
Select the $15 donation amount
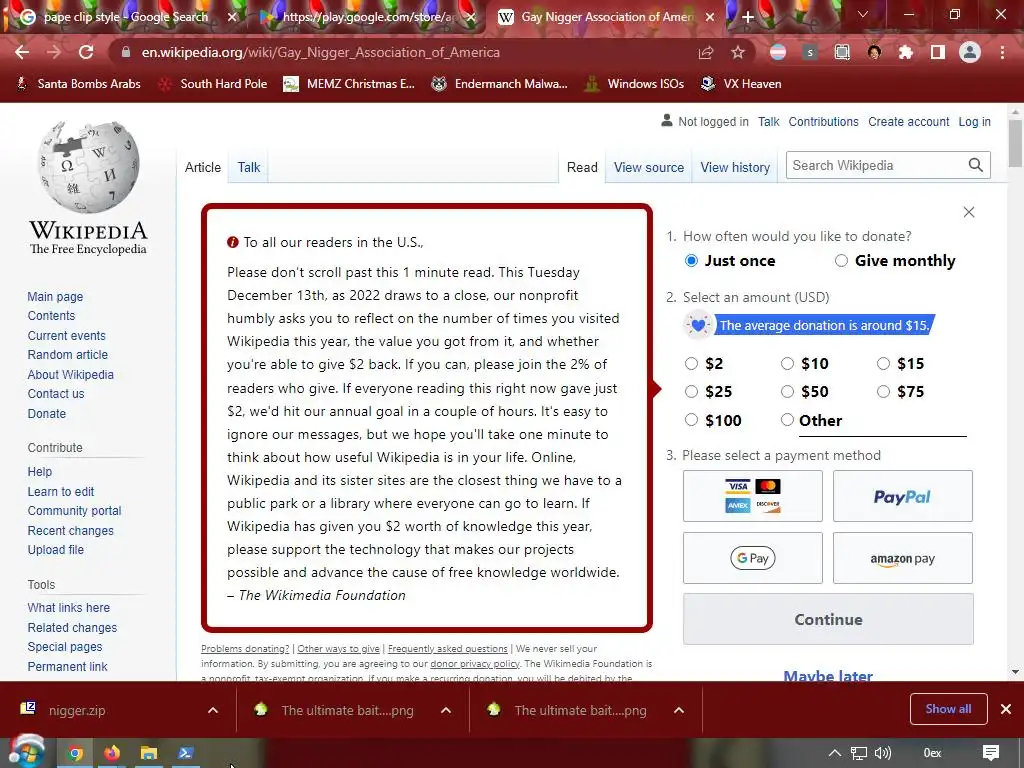click(x=884, y=364)
